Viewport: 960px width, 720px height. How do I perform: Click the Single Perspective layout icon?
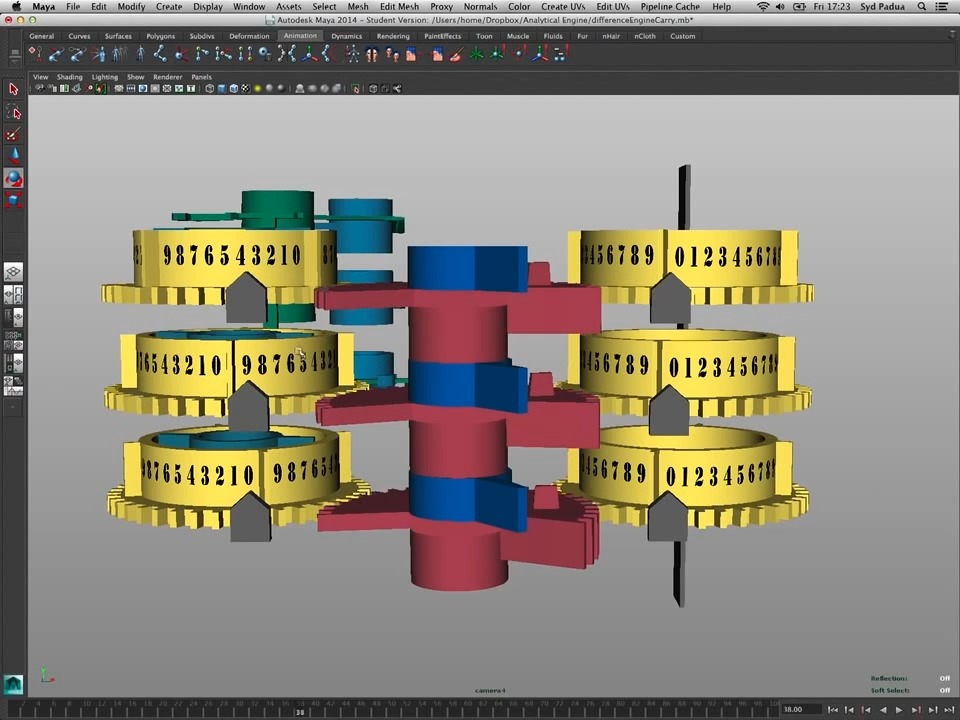point(13,272)
